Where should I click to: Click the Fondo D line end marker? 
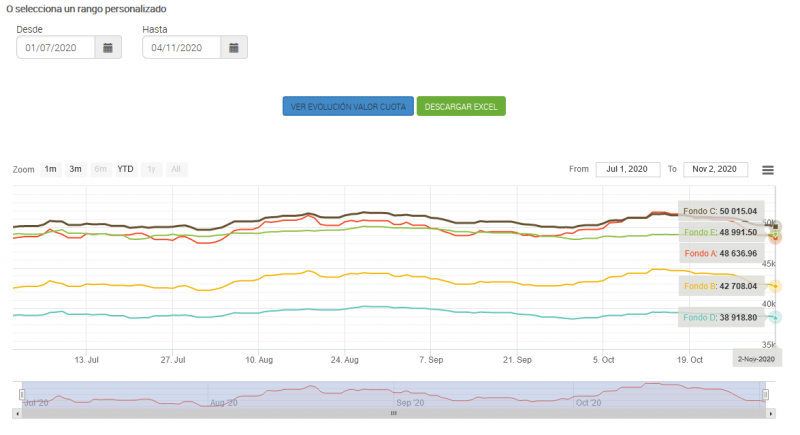775,318
